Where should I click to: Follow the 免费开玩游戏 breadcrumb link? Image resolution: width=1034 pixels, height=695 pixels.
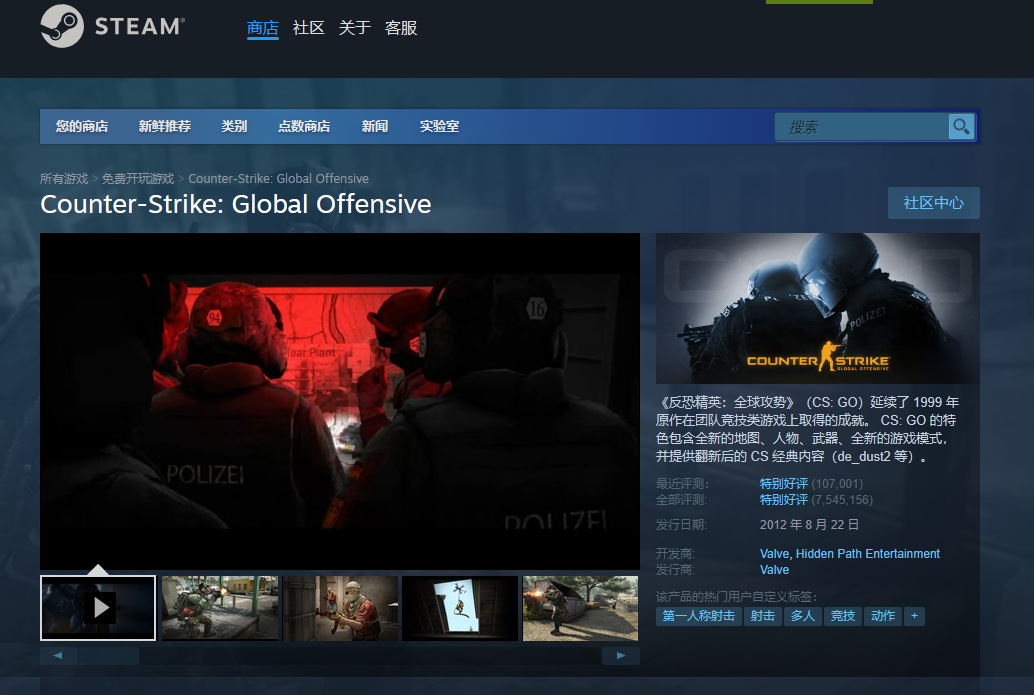click(138, 179)
